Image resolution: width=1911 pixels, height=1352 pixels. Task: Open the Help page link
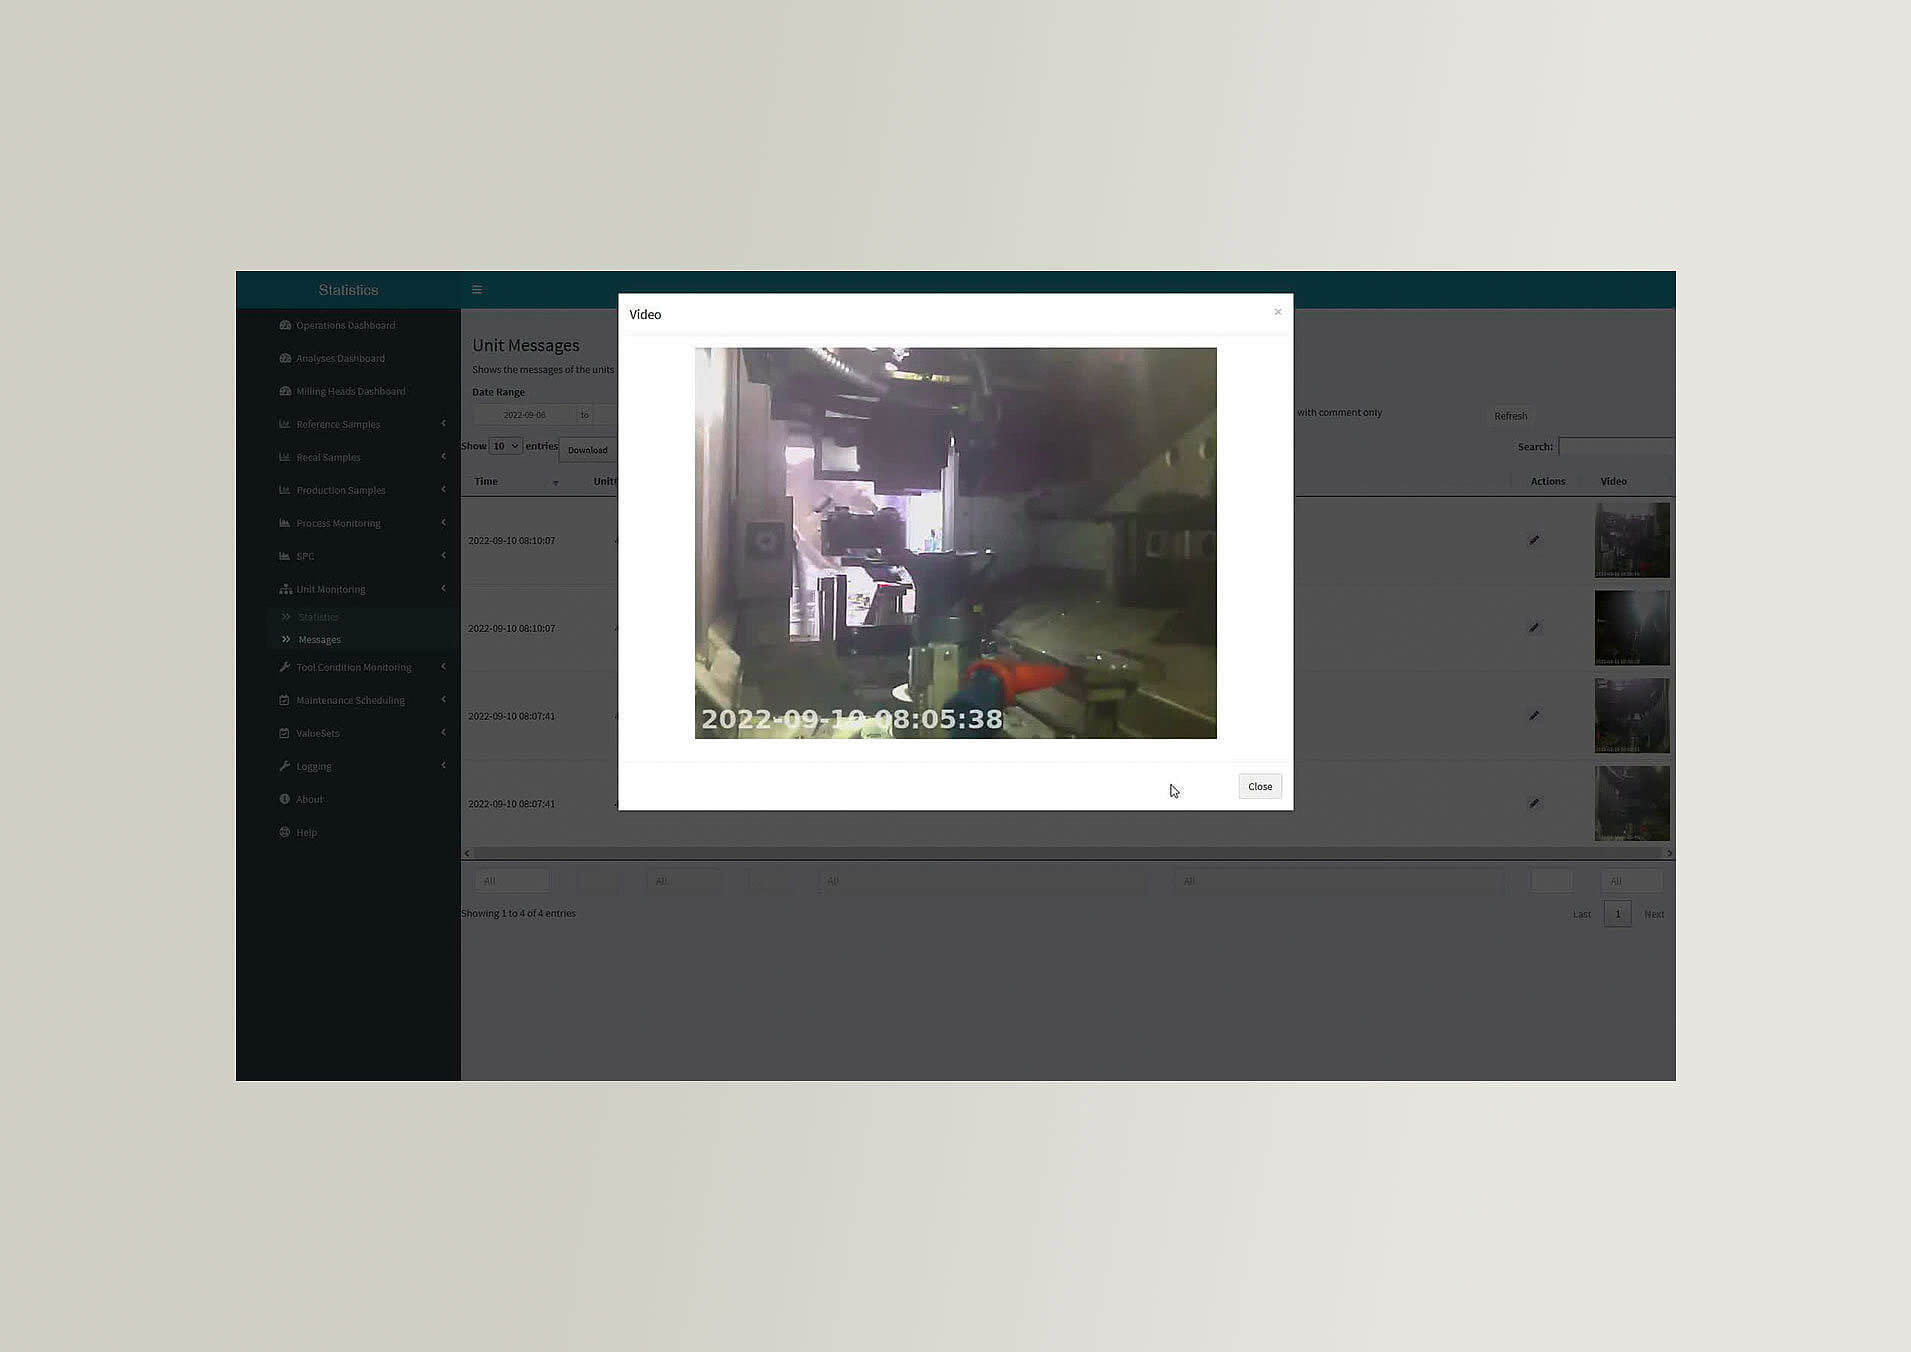(x=307, y=832)
